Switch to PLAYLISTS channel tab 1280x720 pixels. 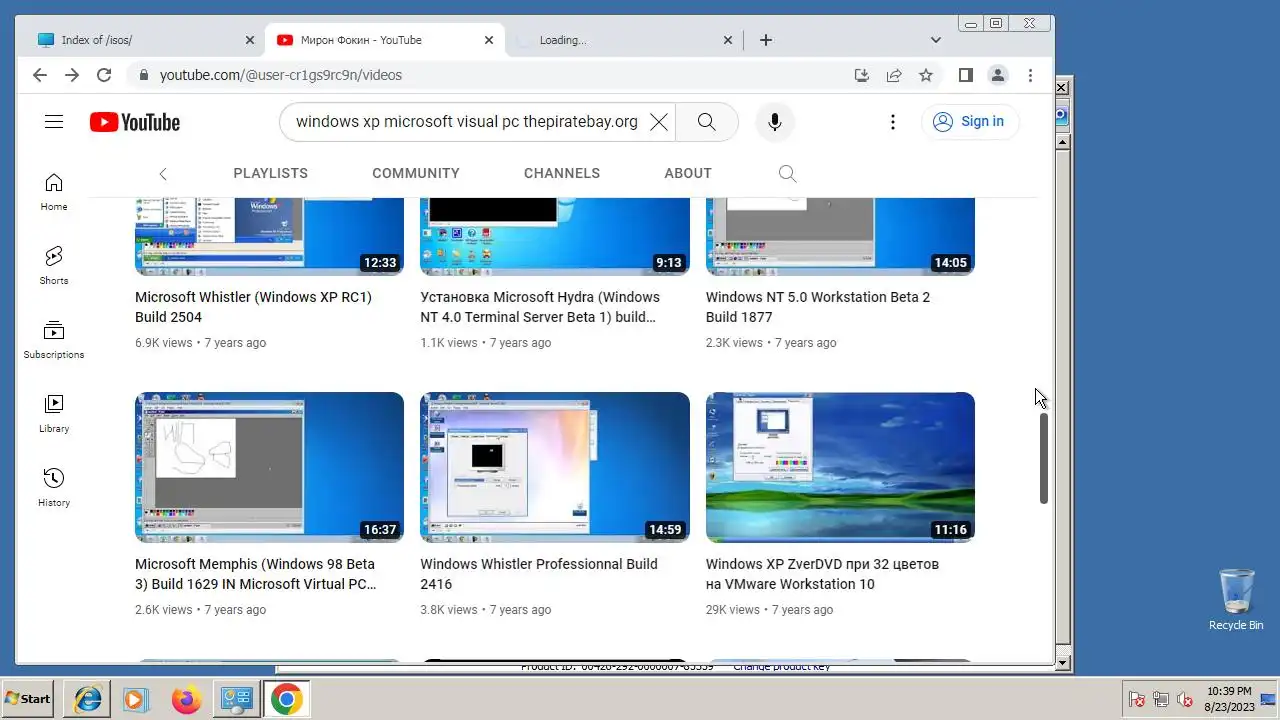[271, 173]
